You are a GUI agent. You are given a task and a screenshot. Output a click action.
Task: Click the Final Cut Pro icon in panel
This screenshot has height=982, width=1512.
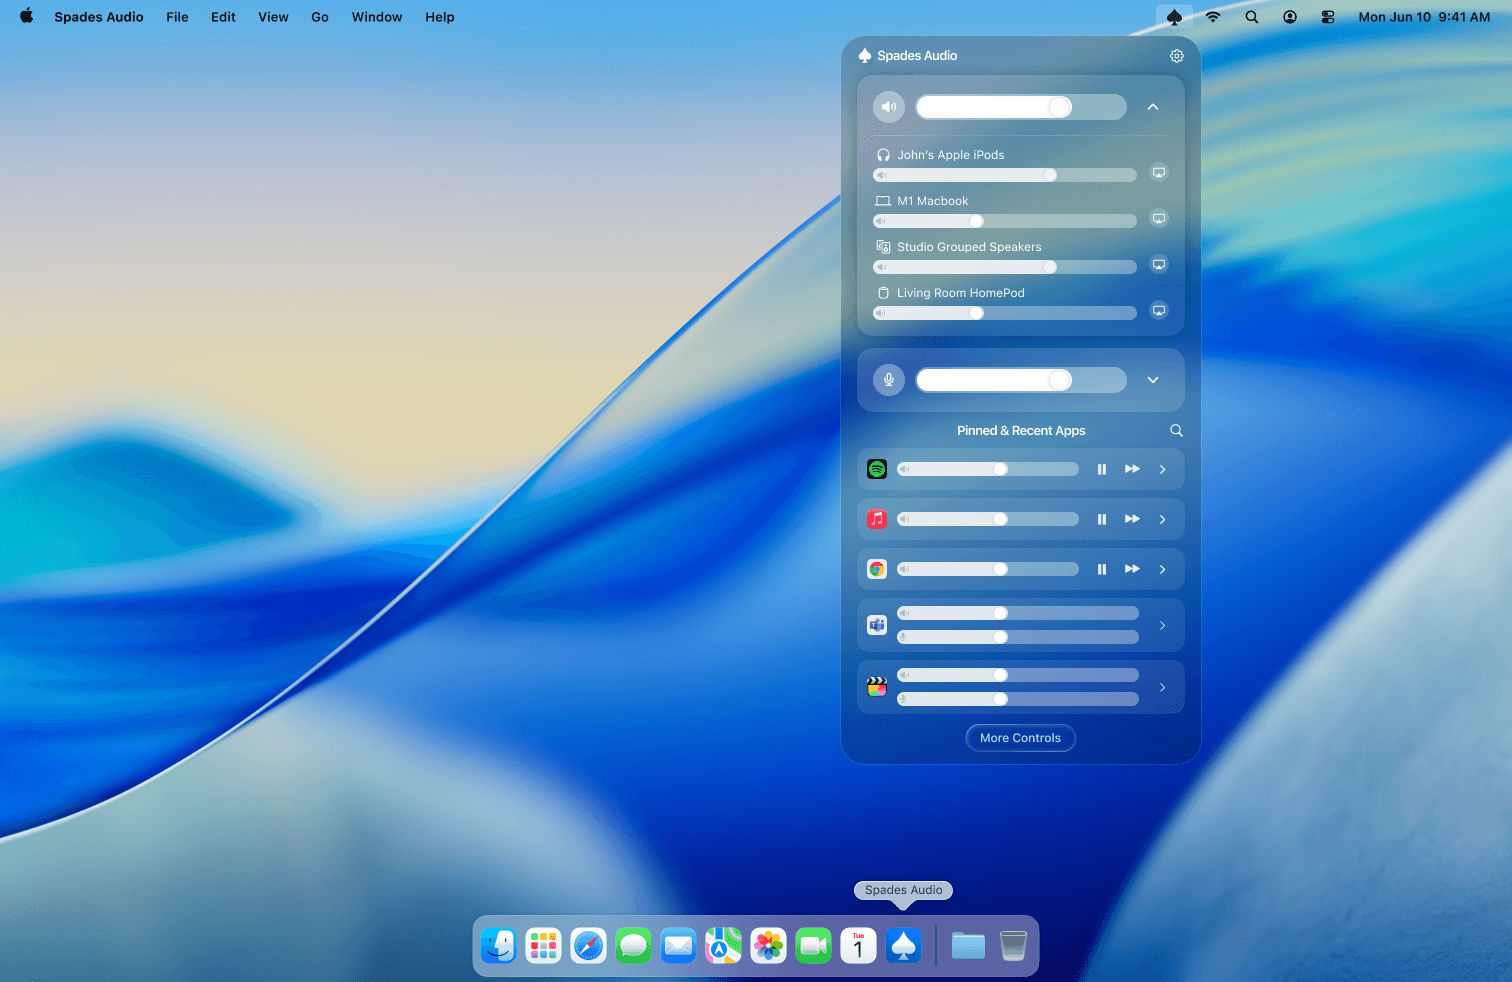coord(877,687)
